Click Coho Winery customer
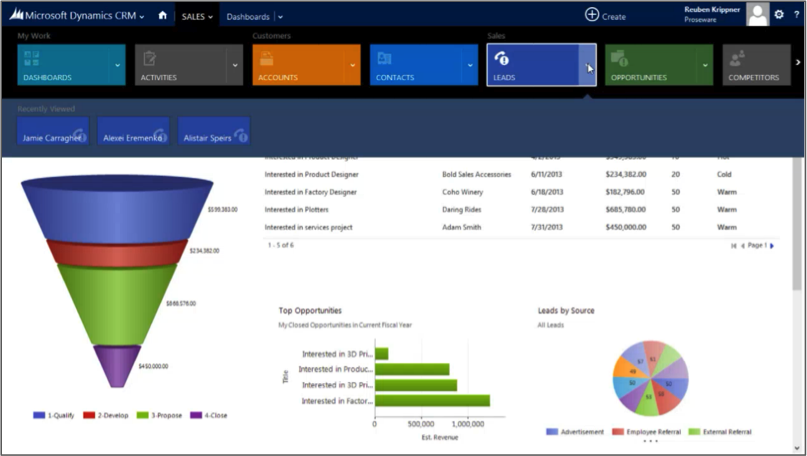807x456 pixels. point(463,192)
